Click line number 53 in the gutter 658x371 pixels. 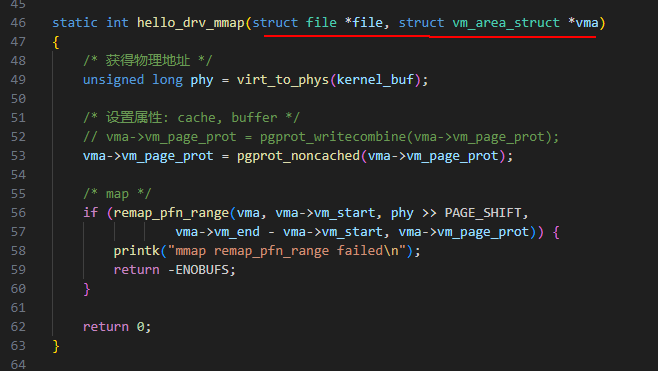point(18,156)
